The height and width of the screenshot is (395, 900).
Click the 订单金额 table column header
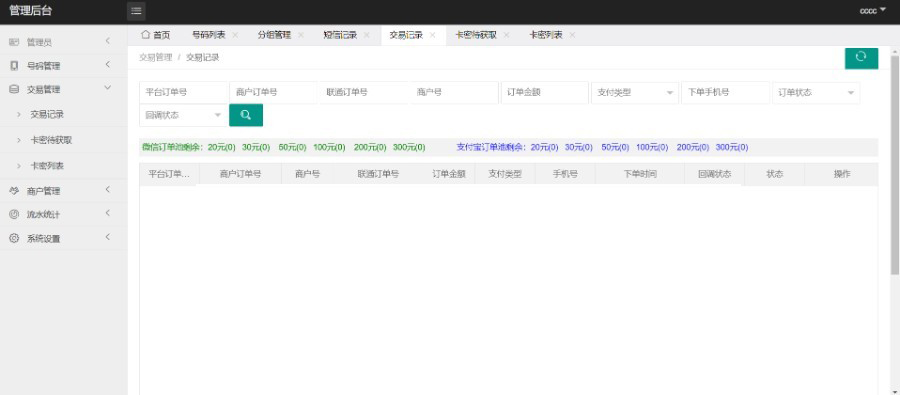[x=449, y=174]
